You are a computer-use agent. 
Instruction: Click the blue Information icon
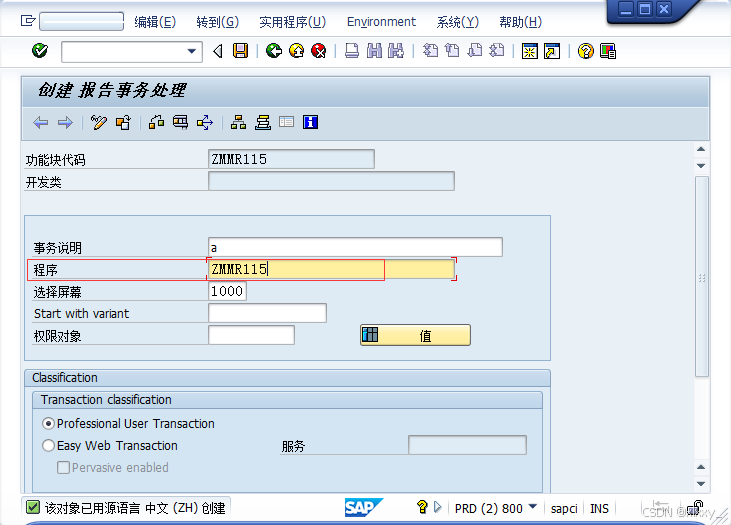coord(310,122)
